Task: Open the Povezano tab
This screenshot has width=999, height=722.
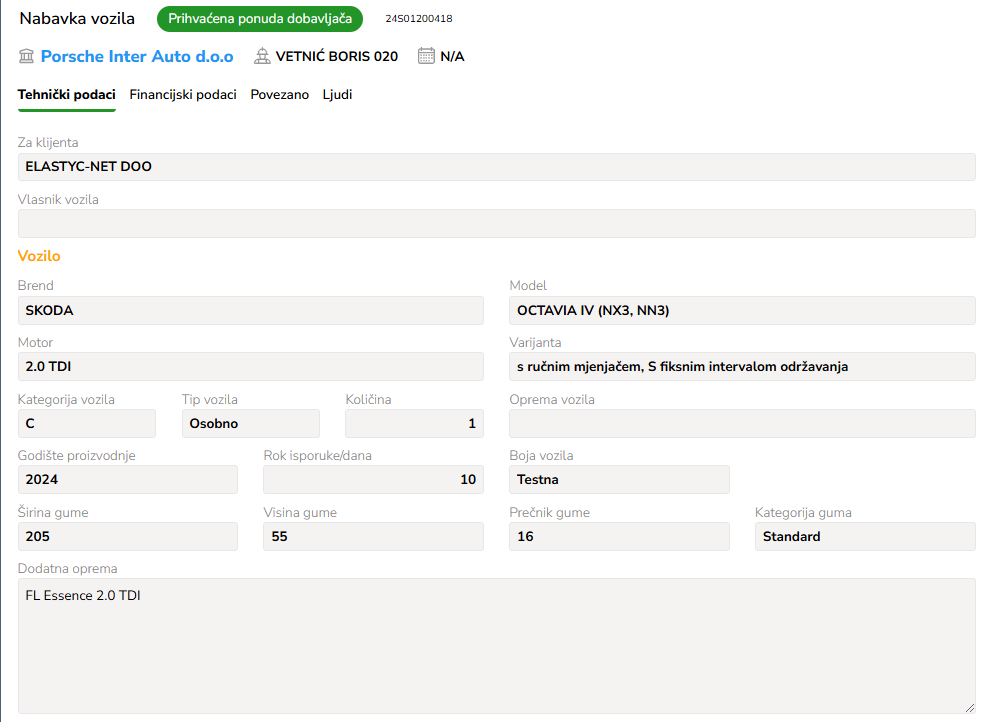Action: (x=280, y=94)
